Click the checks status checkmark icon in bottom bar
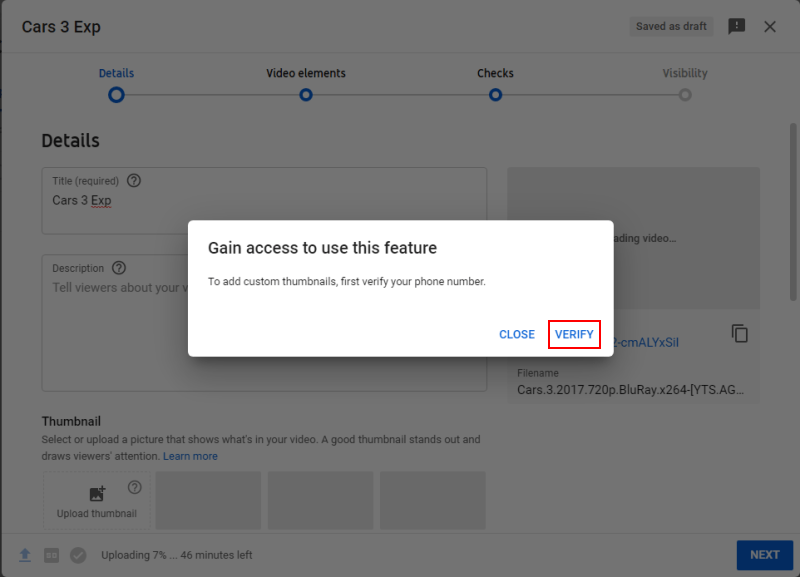The height and width of the screenshot is (577, 800). click(x=78, y=555)
